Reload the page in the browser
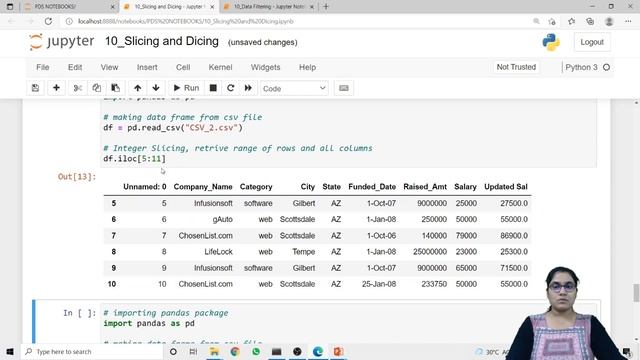Viewport: 640px width, 360px height. 48,21
